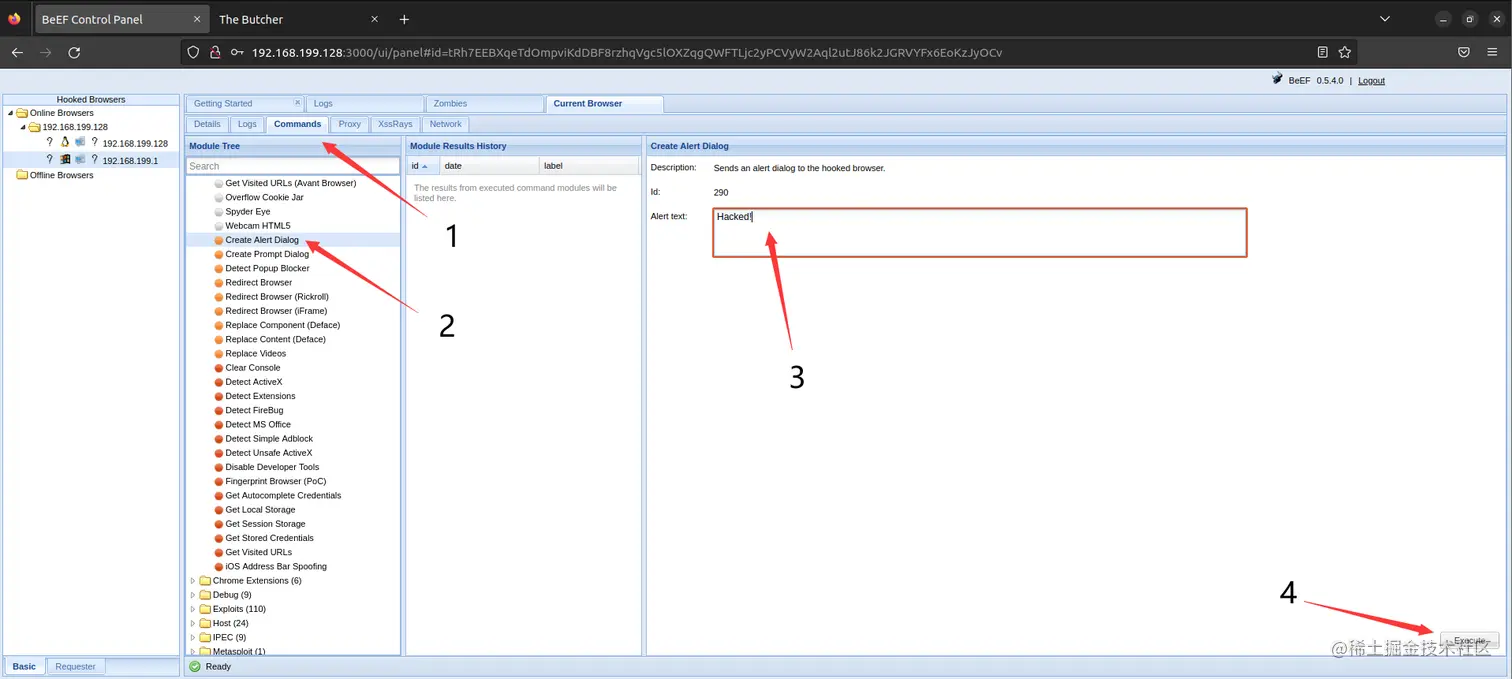
Task: Select the Overflow Cookie Jar module
Action: (264, 197)
